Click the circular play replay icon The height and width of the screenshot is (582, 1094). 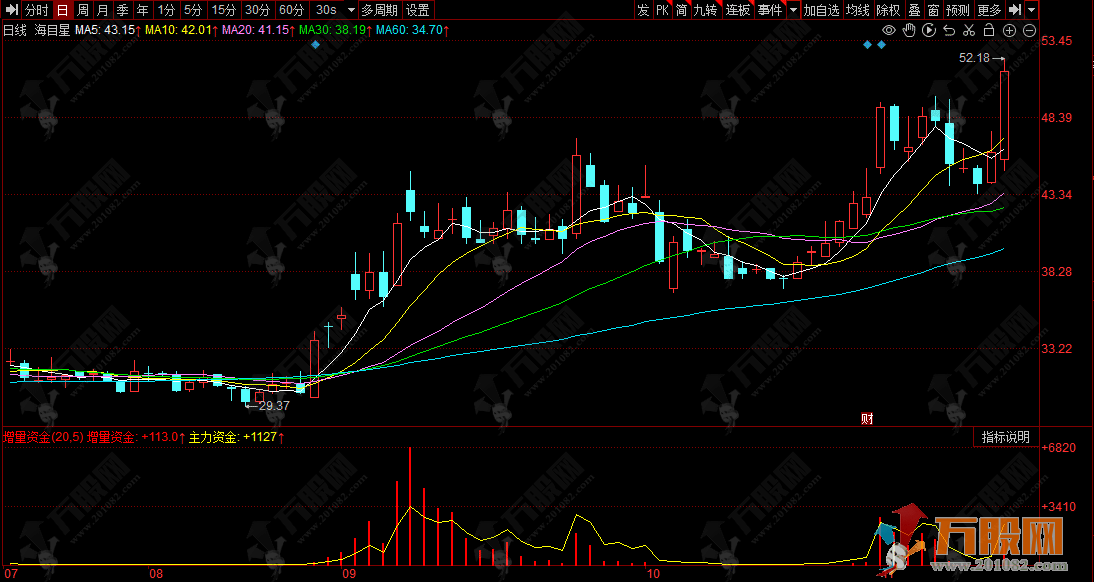(929, 30)
